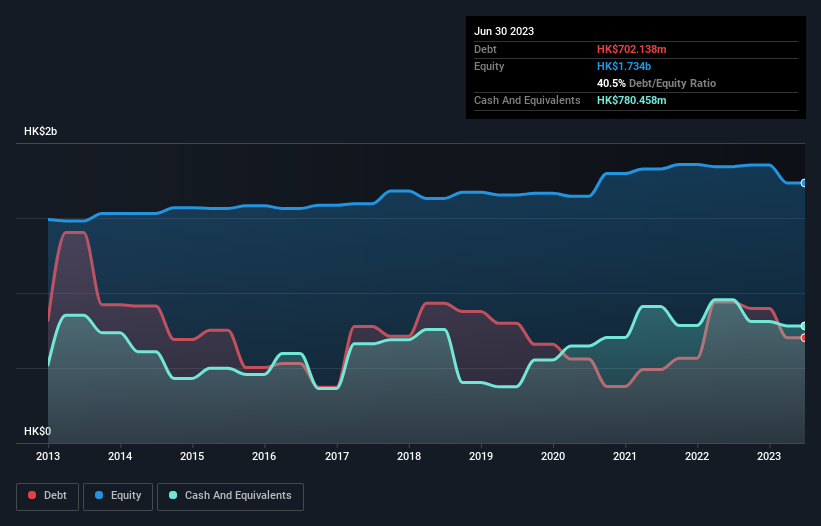Click the 2019 x-axis label
The height and width of the screenshot is (526, 821).
[481, 456]
